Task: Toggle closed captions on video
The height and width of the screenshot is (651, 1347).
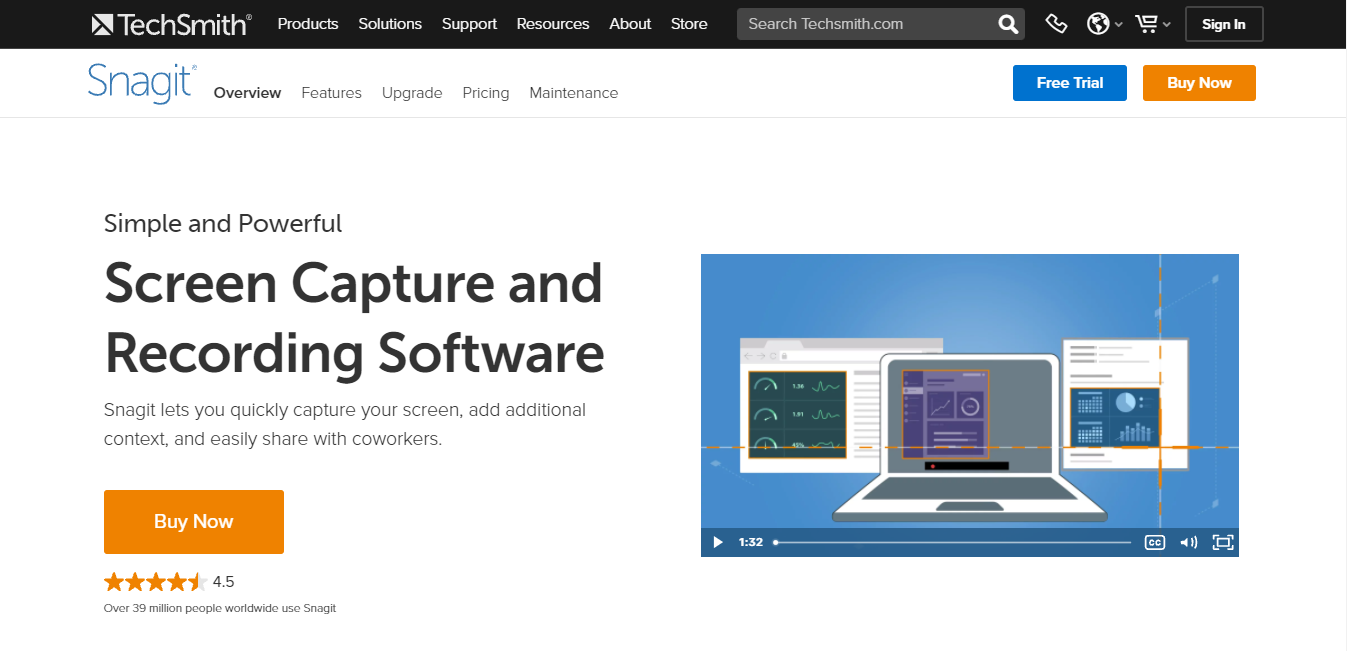Action: coord(1154,542)
